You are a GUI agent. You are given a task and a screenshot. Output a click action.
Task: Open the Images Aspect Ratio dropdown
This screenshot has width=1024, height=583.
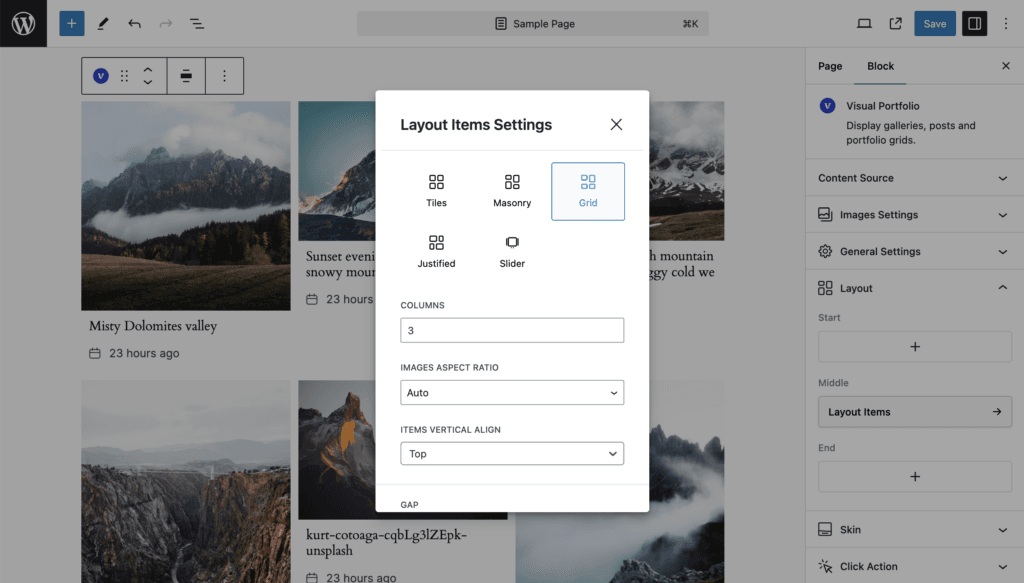512,392
